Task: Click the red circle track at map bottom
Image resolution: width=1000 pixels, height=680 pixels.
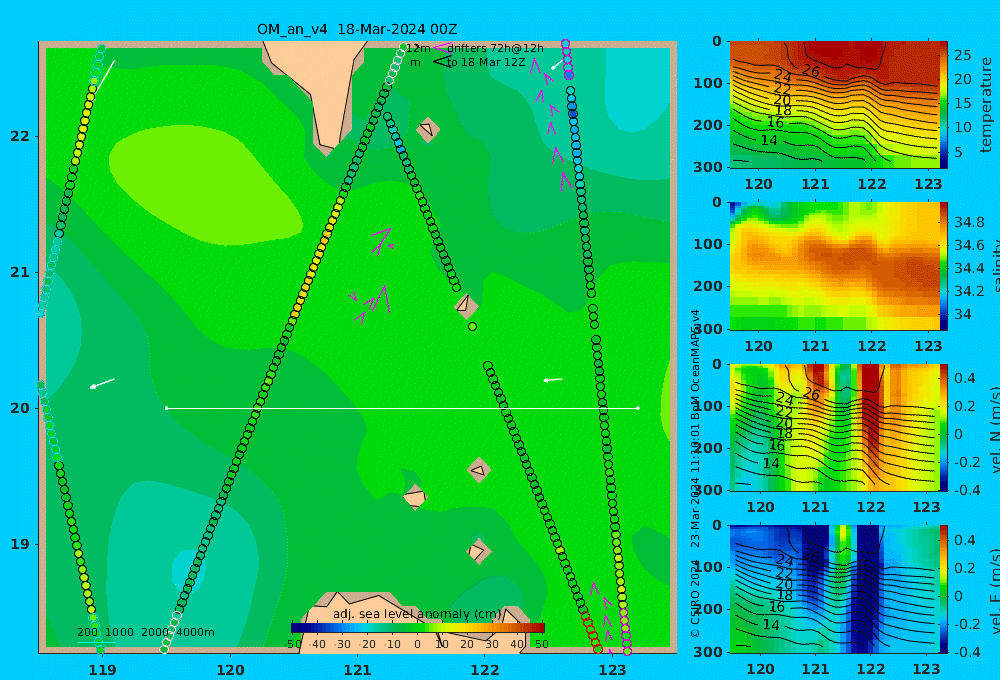Action: [591, 633]
